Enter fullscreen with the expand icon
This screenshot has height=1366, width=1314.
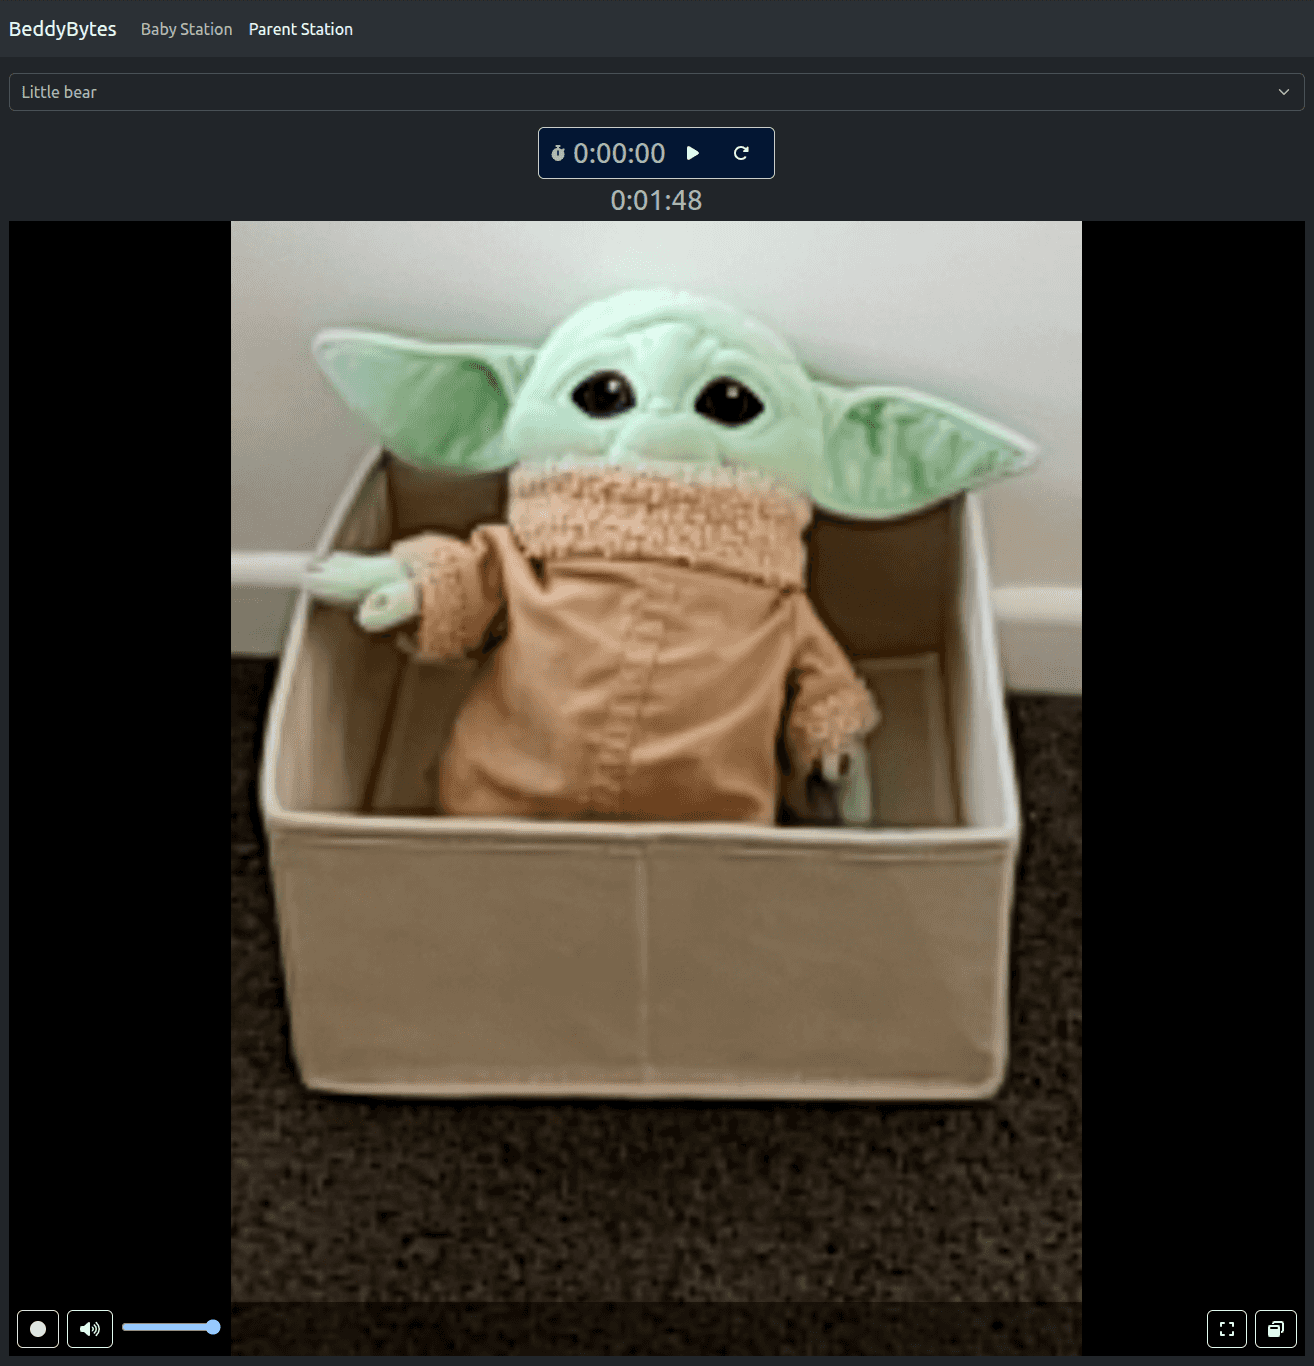pos(1226,1329)
